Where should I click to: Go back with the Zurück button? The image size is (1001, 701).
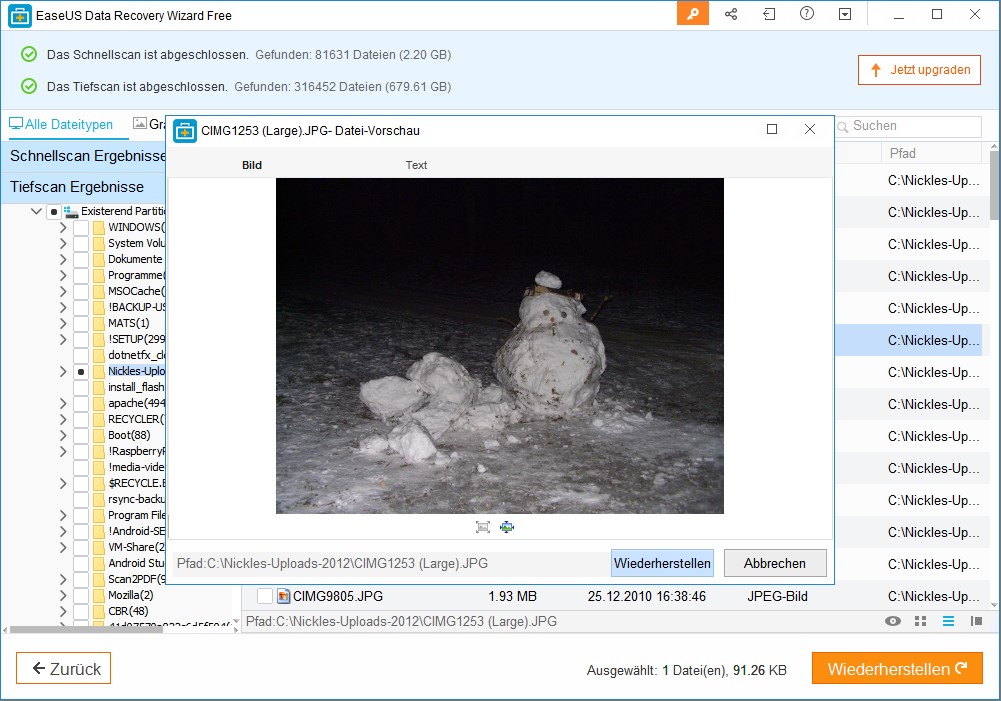click(x=64, y=668)
